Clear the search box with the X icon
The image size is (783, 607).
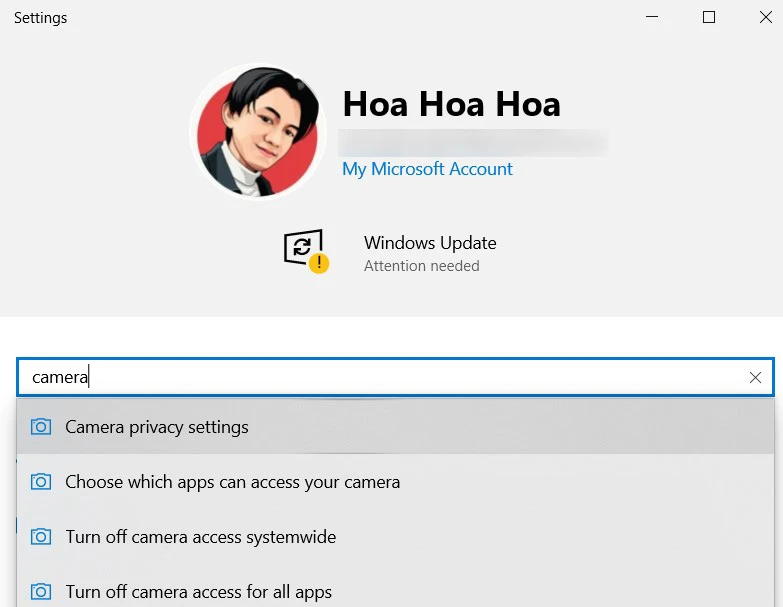click(755, 377)
